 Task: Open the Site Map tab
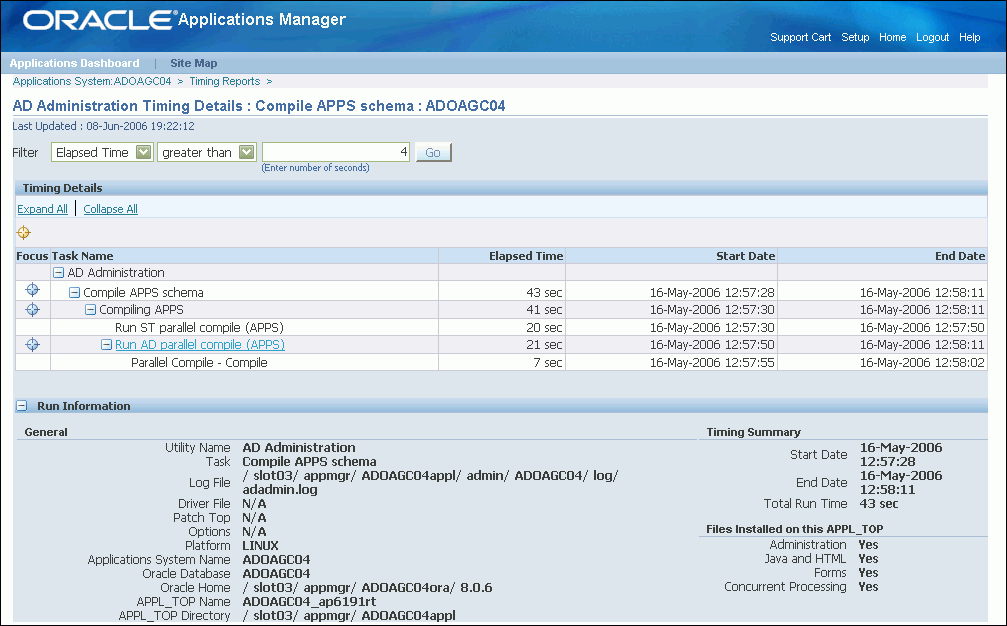click(x=193, y=63)
